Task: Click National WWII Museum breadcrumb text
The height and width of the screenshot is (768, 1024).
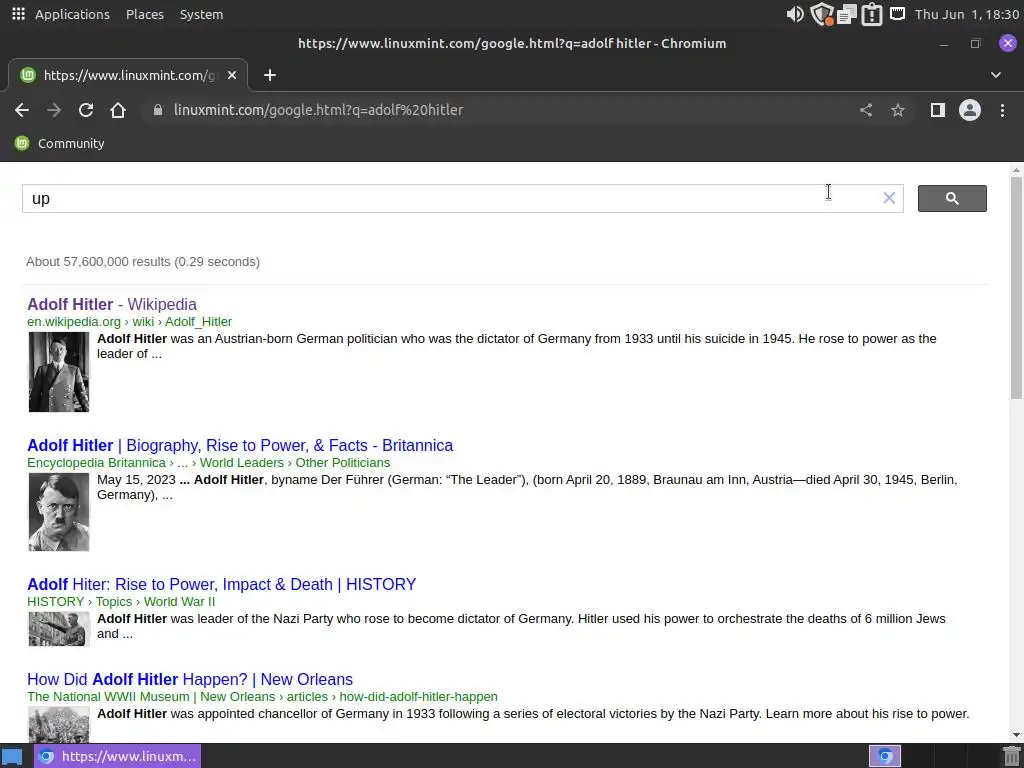Action: click(x=262, y=697)
